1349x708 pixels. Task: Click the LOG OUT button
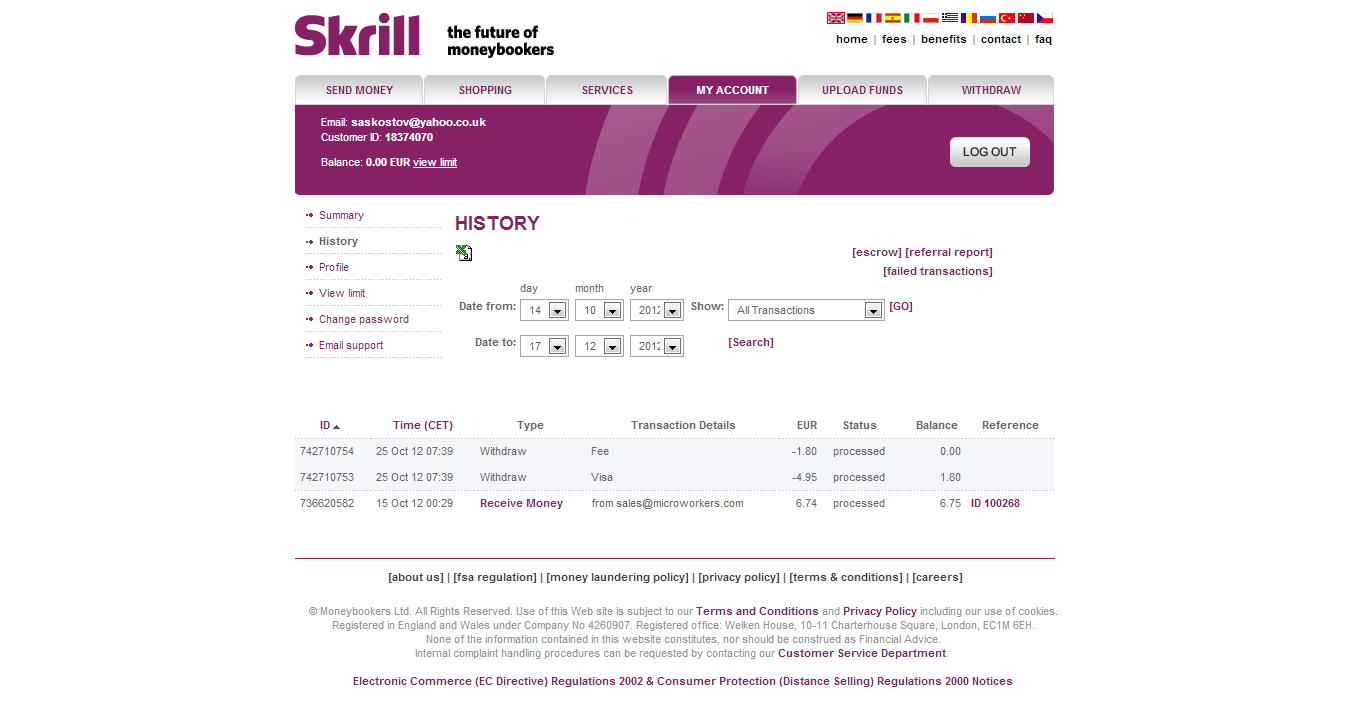989,152
